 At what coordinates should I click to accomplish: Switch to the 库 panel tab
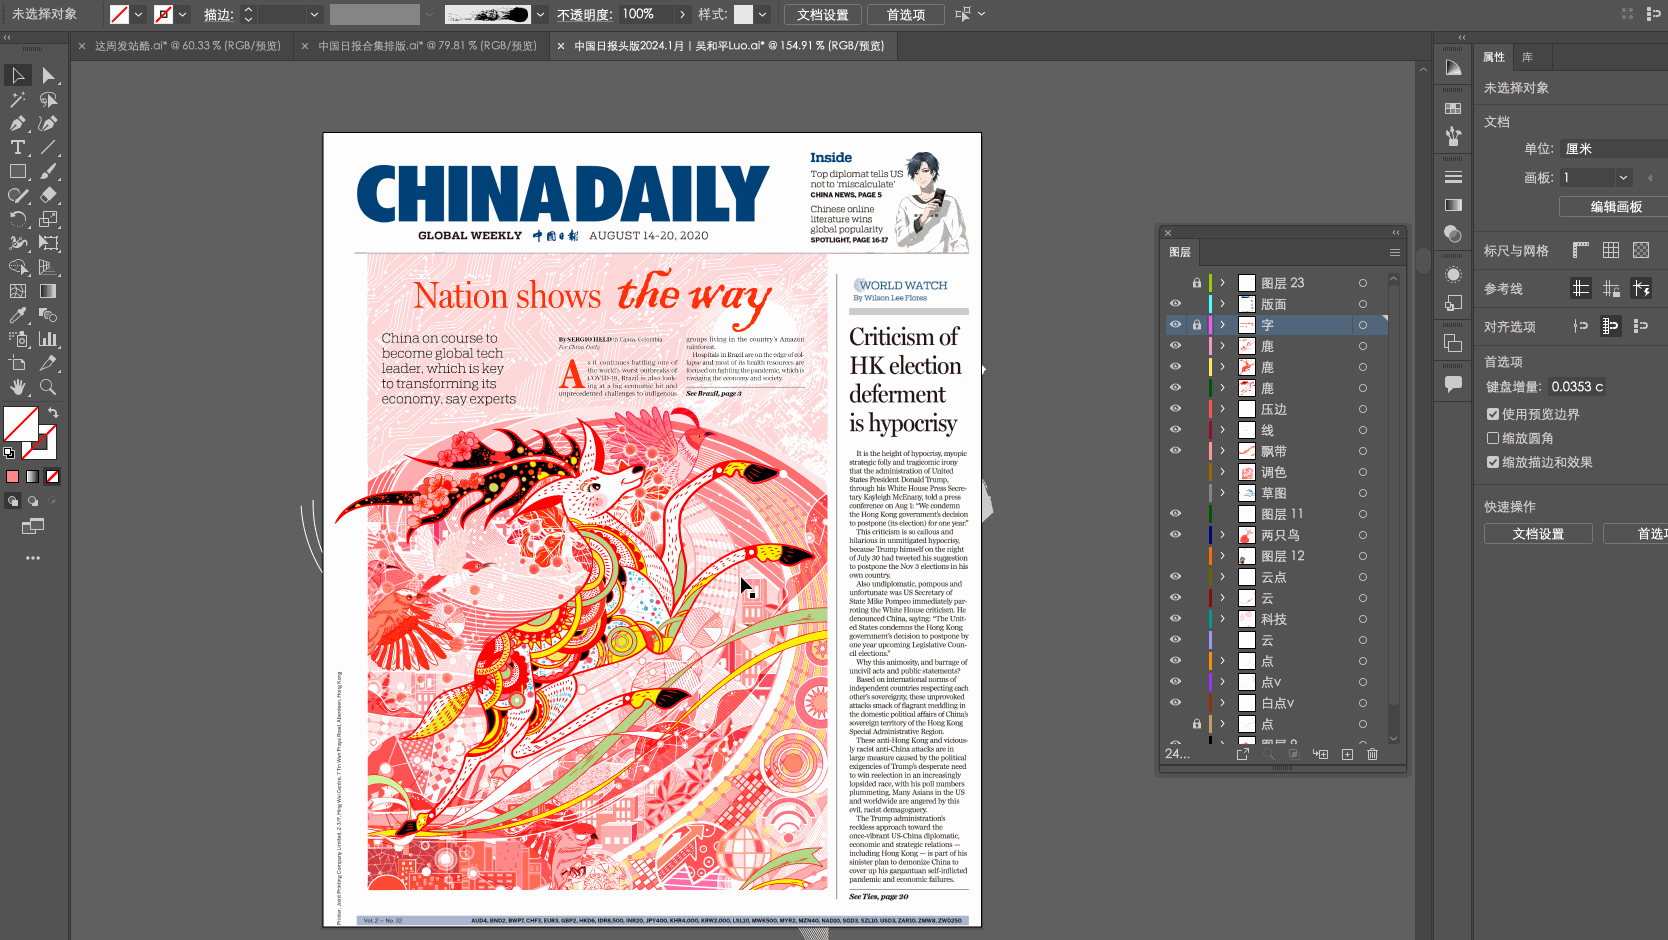1527,57
